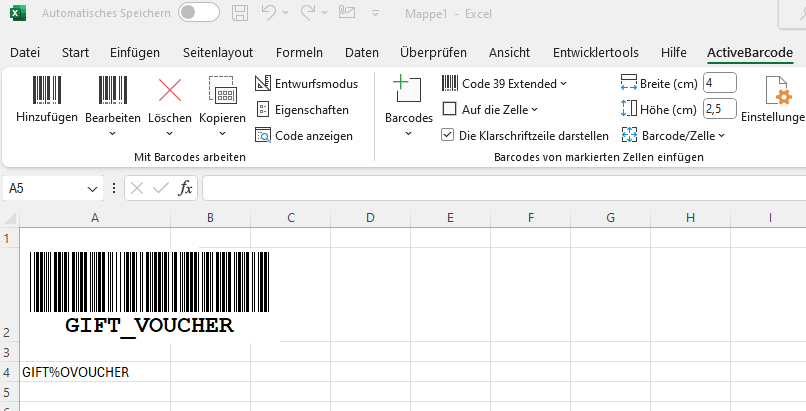Screen dimensions: 806x411
Task: Click the cancel entry X icon
Action: (137, 189)
